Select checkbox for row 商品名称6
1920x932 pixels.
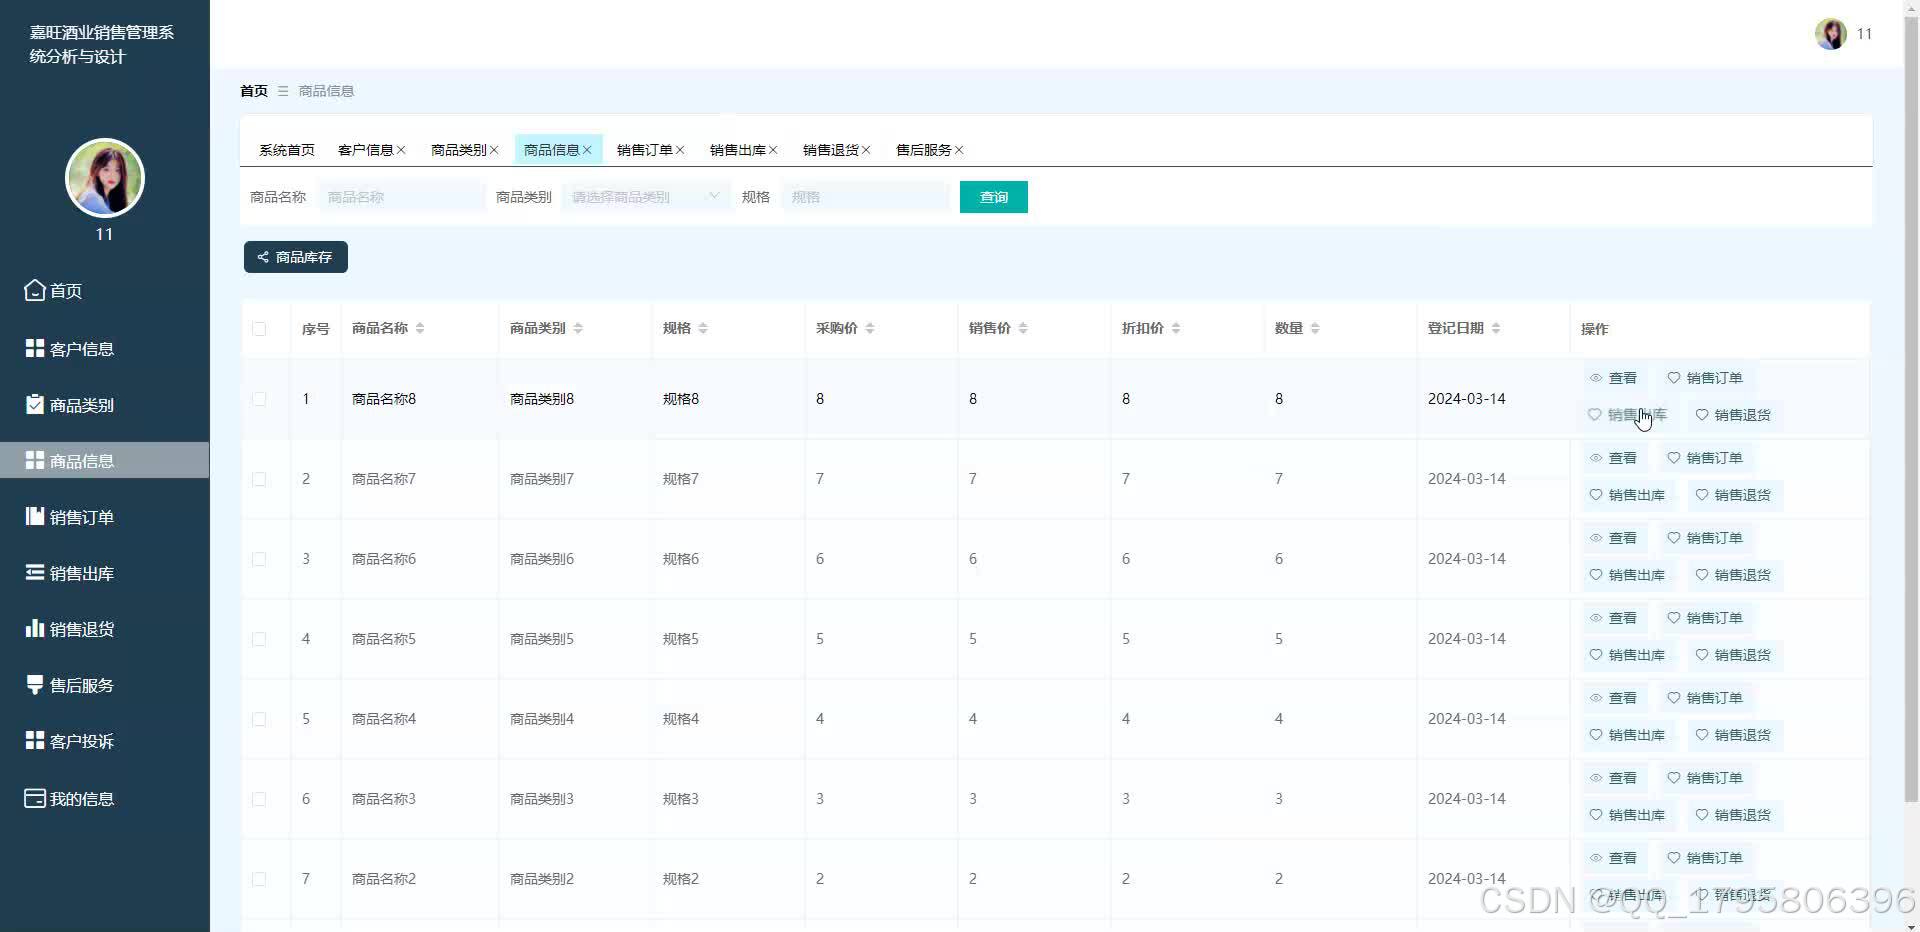[x=259, y=559]
